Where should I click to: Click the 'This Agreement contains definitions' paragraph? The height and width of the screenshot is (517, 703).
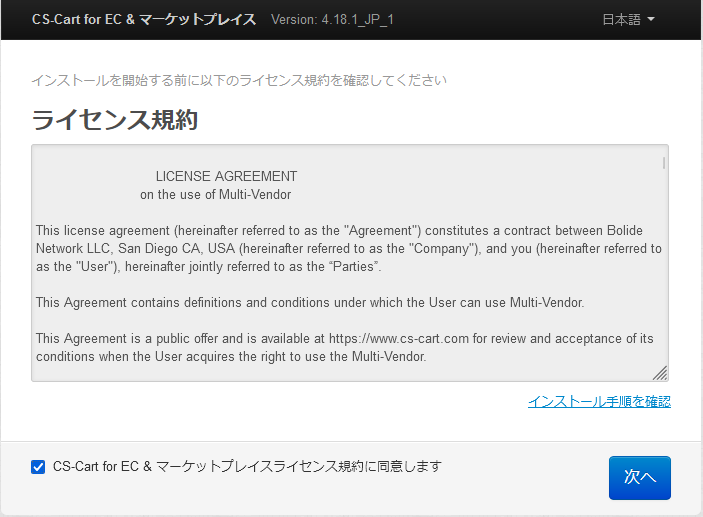point(310,303)
